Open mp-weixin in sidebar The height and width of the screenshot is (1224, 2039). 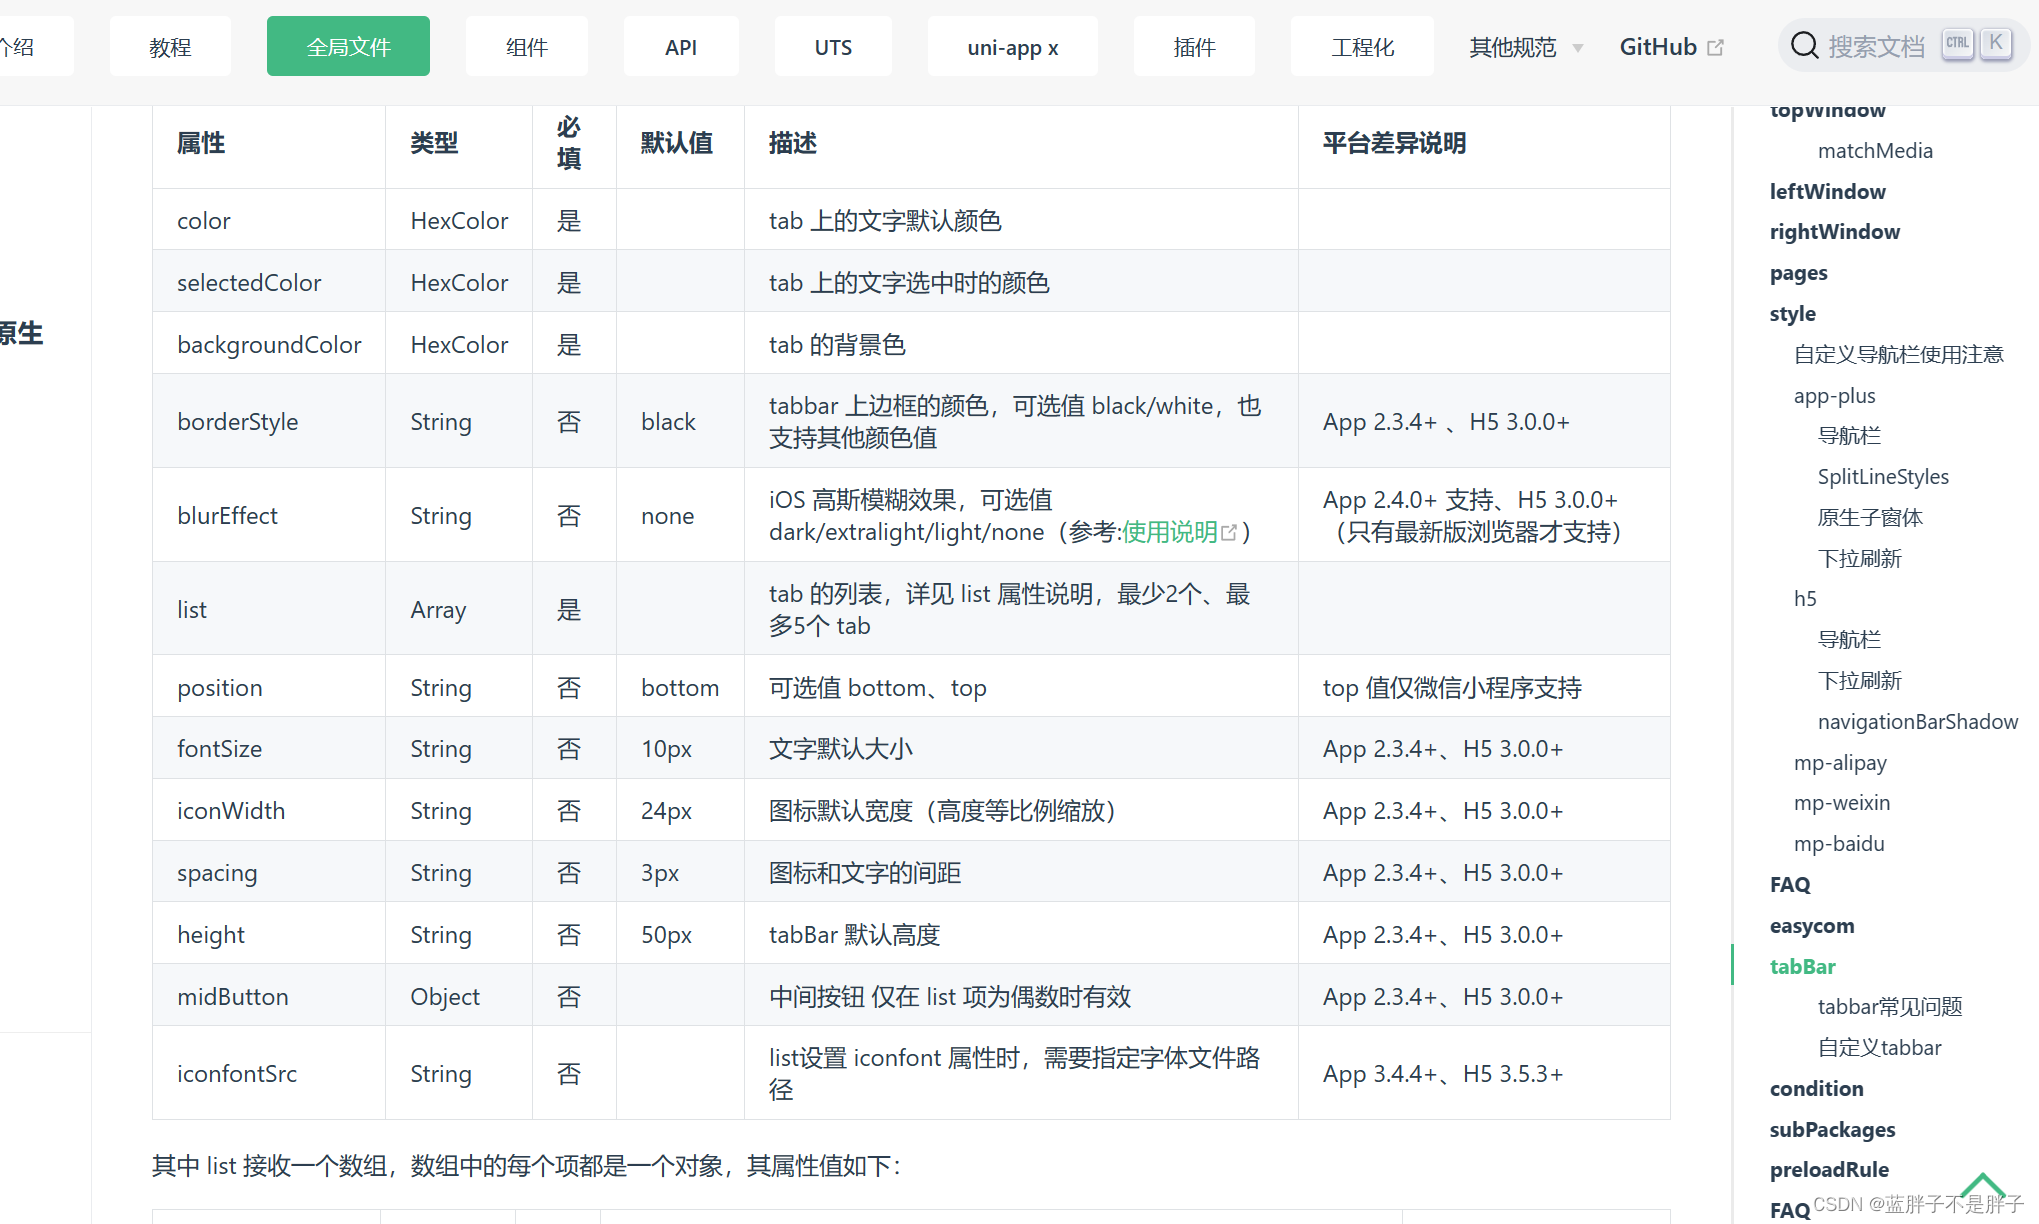(x=1842, y=803)
